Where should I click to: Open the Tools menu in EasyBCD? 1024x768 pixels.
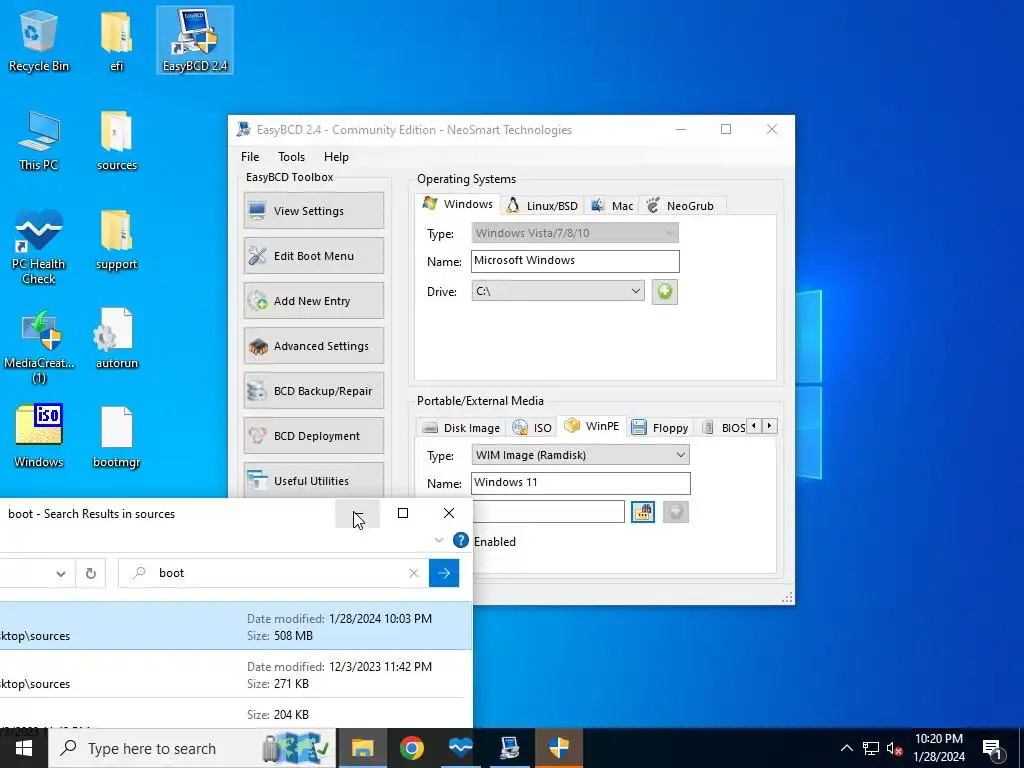[291, 157]
